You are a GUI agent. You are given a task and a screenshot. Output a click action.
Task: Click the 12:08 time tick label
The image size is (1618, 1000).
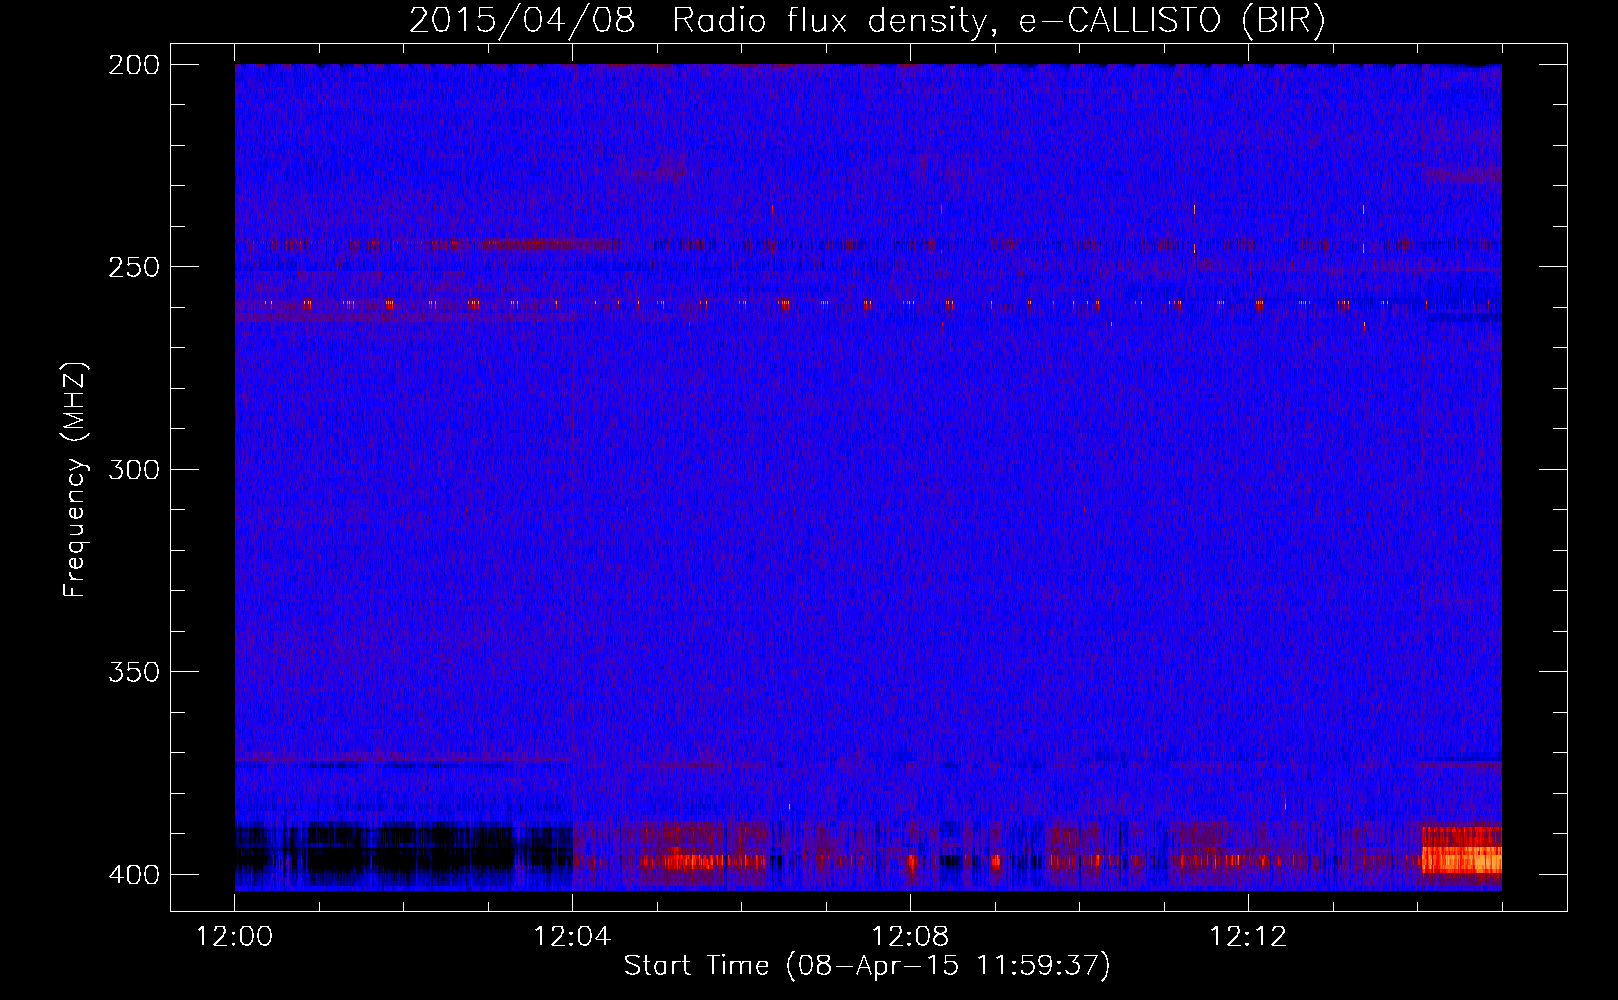point(910,937)
